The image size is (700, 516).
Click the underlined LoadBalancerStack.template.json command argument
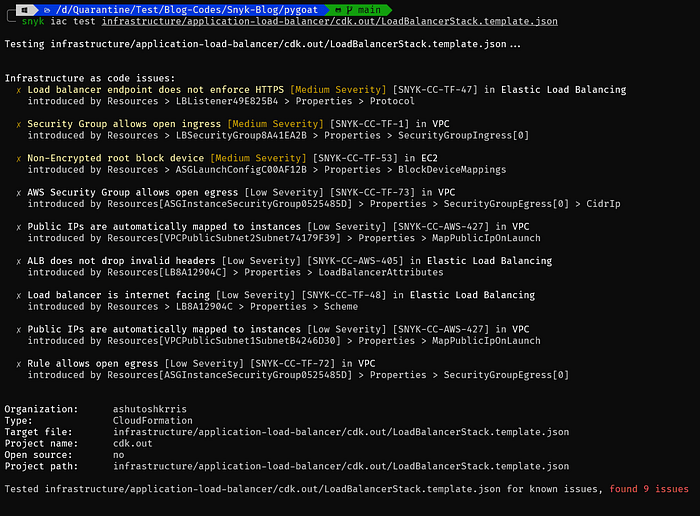click(x=329, y=21)
